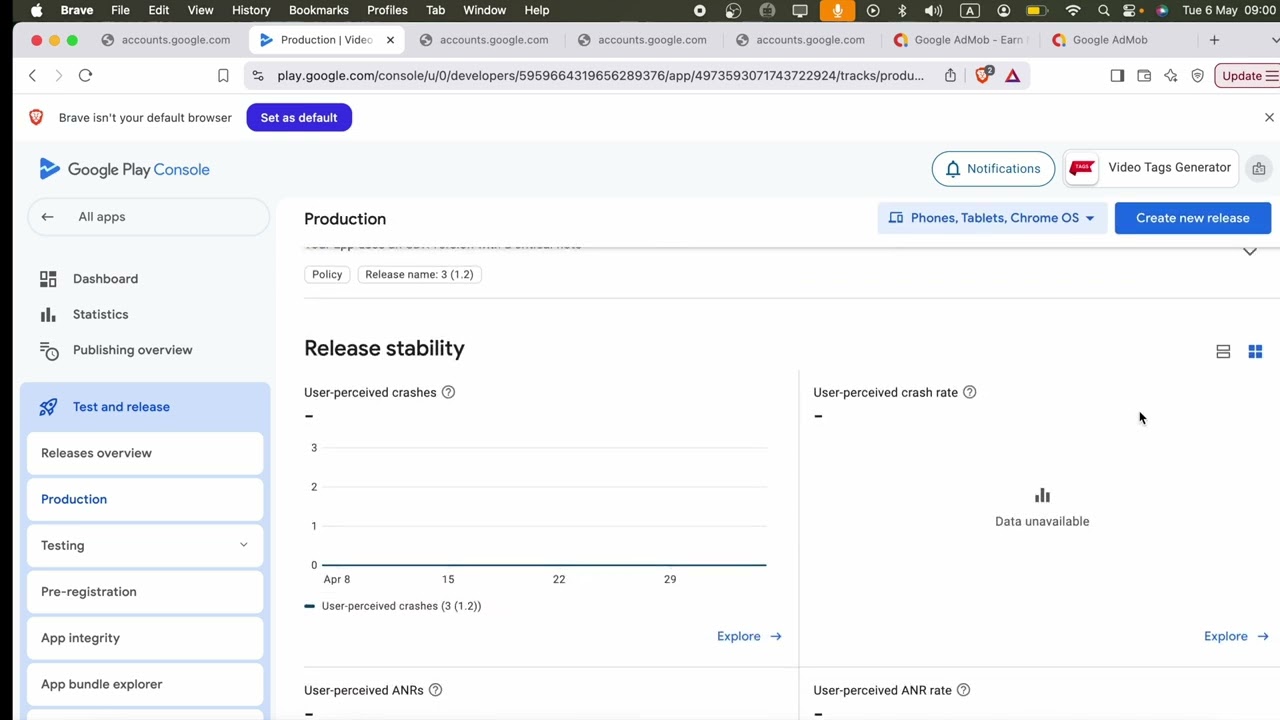The image size is (1280, 720).
Task: Open Spotlight search in menu bar
Action: coord(1103,10)
